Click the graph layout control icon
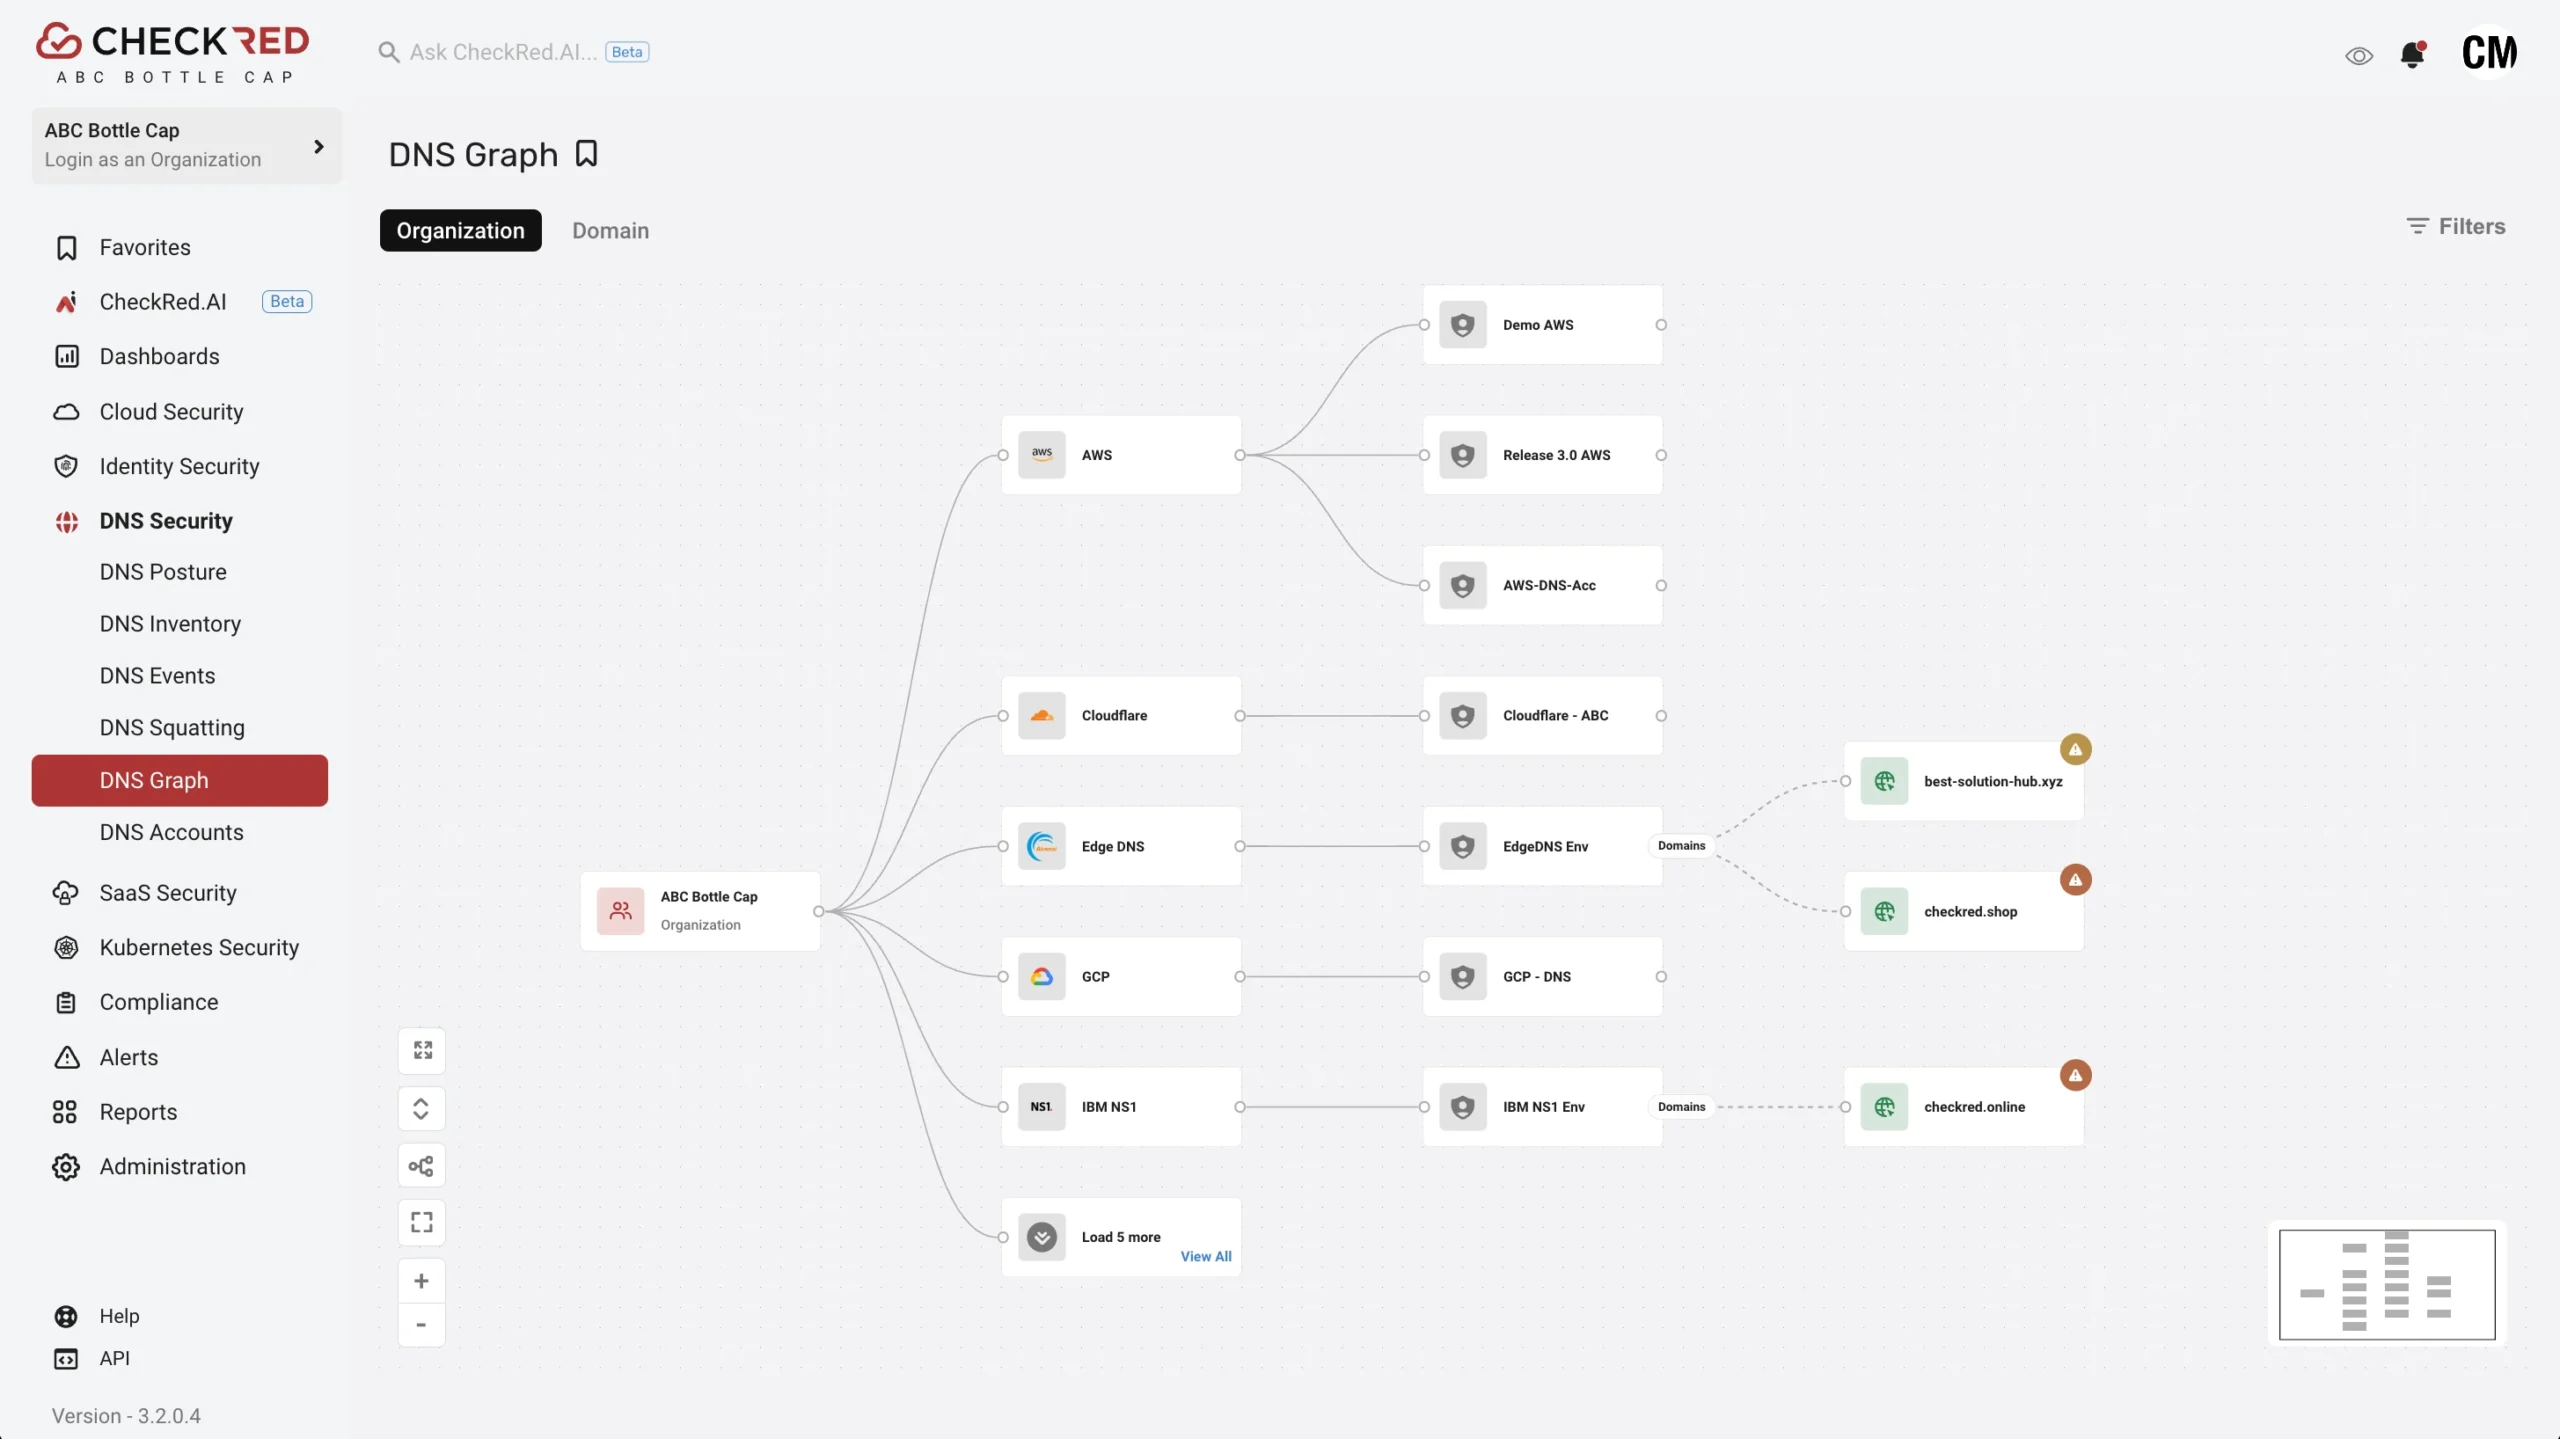Image resolution: width=2560 pixels, height=1439 pixels. click(422, 1166)
